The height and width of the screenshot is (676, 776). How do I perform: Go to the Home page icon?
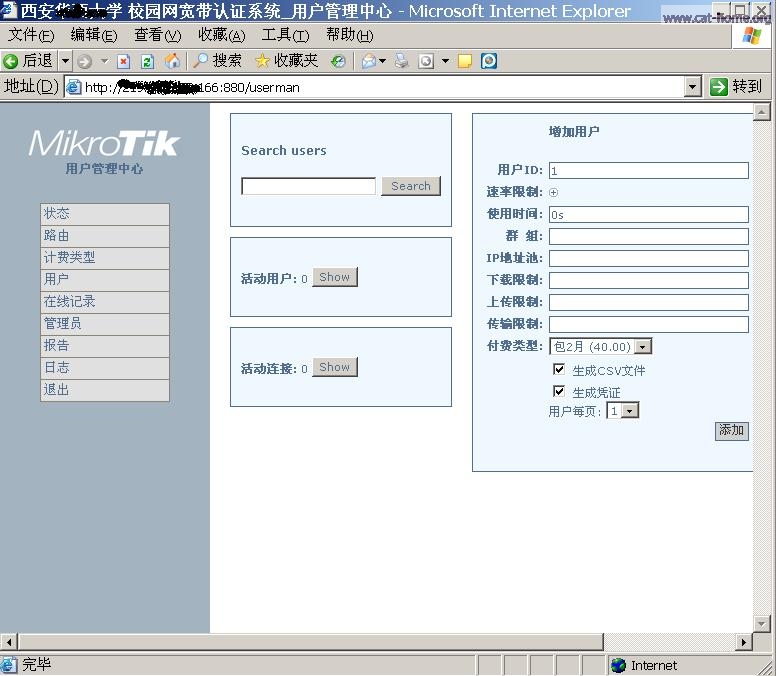(x=172, y=61)
